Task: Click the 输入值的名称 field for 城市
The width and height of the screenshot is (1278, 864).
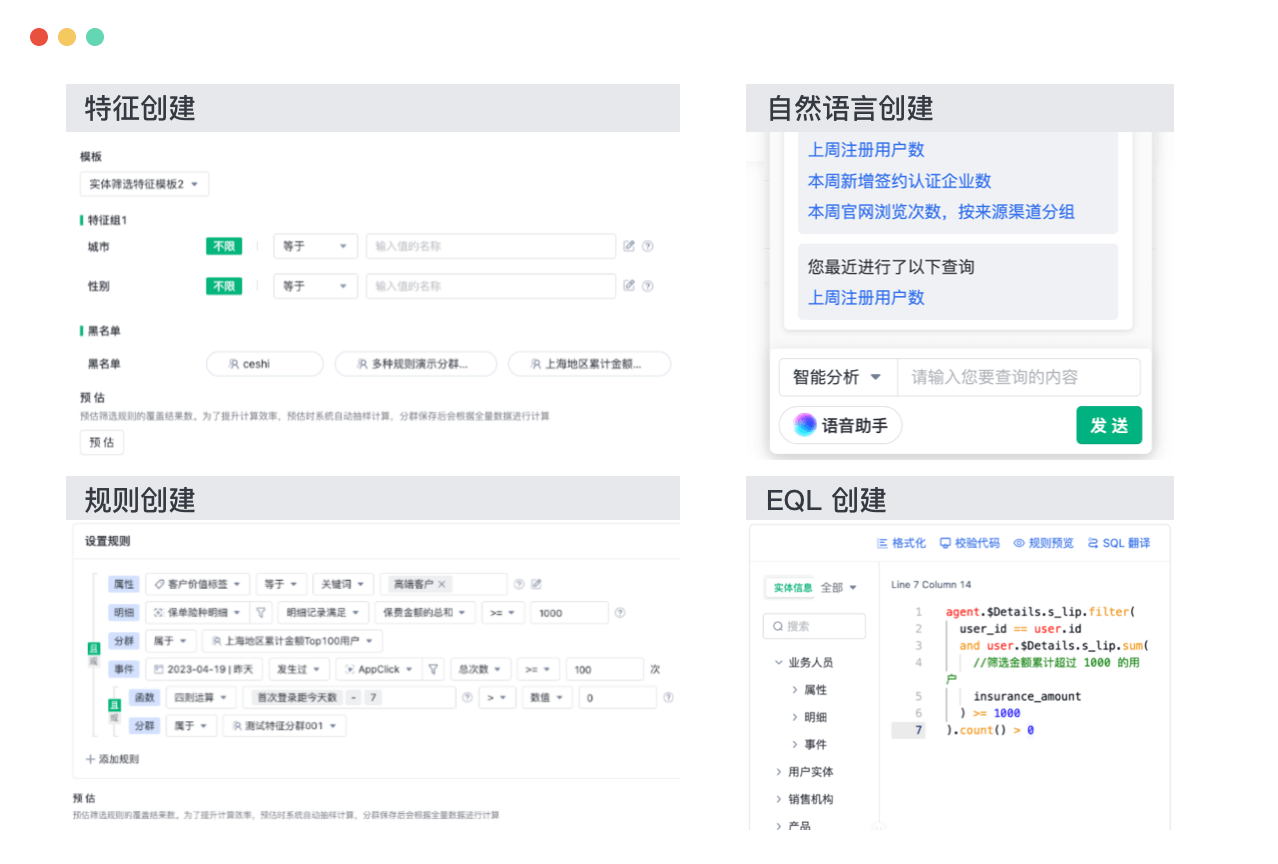Action: (491, 246)
